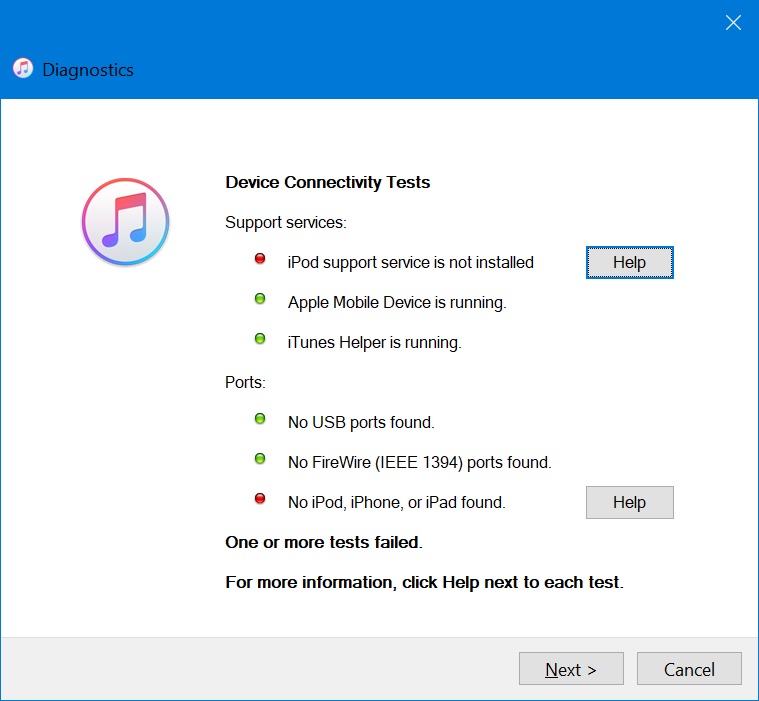
Task: Click the large iTunes music note logo
Action: 125,222
